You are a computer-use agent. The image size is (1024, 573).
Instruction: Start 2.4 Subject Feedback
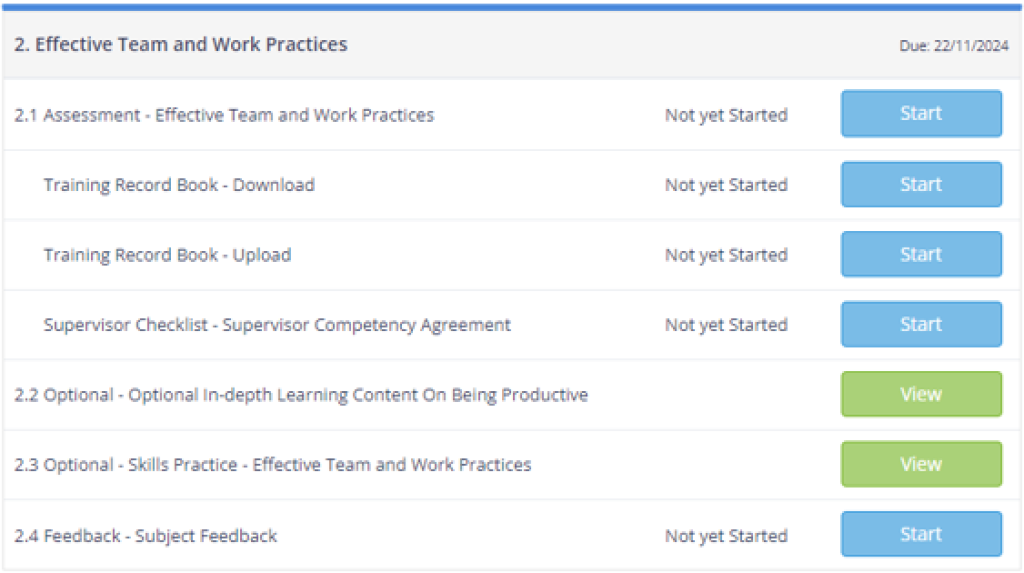coord(921,534)
